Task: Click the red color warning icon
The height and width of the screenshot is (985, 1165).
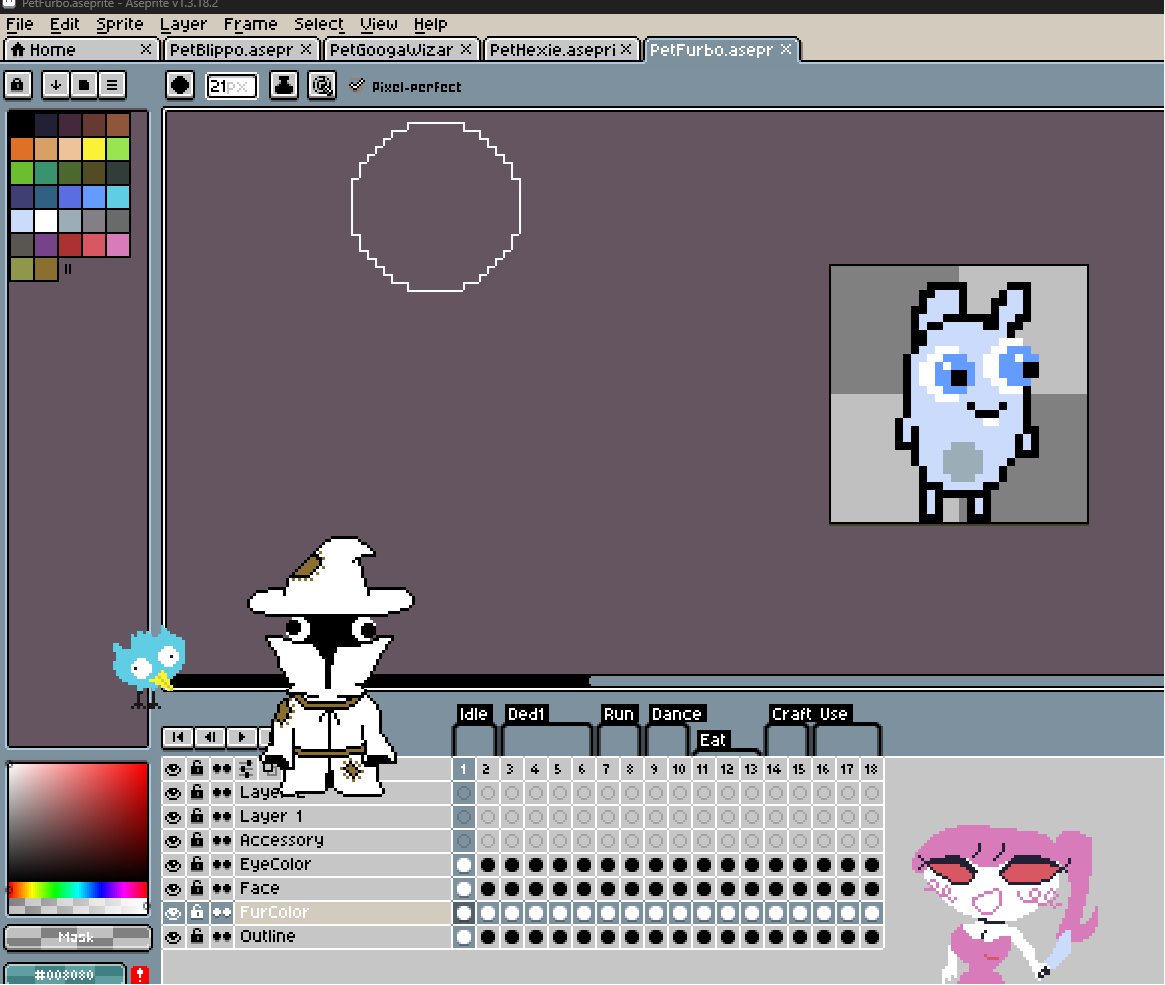Action: point(140,975)
